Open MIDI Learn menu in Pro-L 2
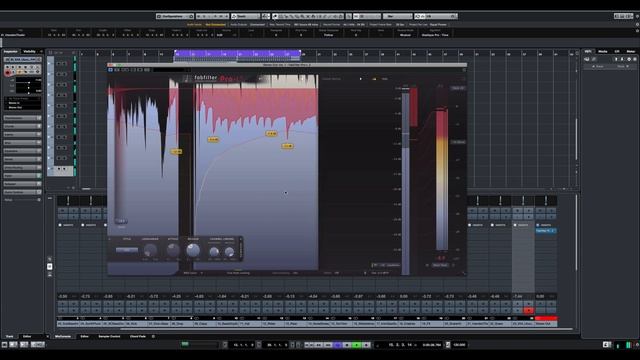The image size is (640, 360). click(192, 273)
